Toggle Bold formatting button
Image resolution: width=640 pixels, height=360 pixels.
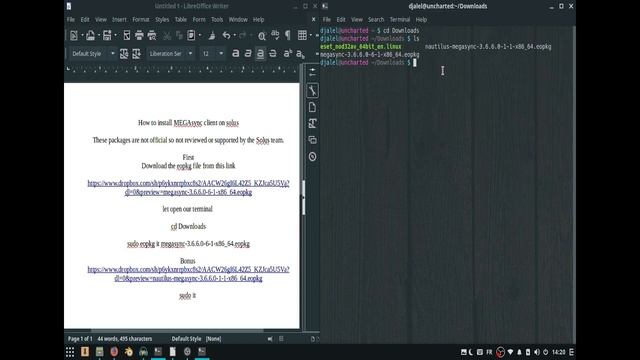236,53
